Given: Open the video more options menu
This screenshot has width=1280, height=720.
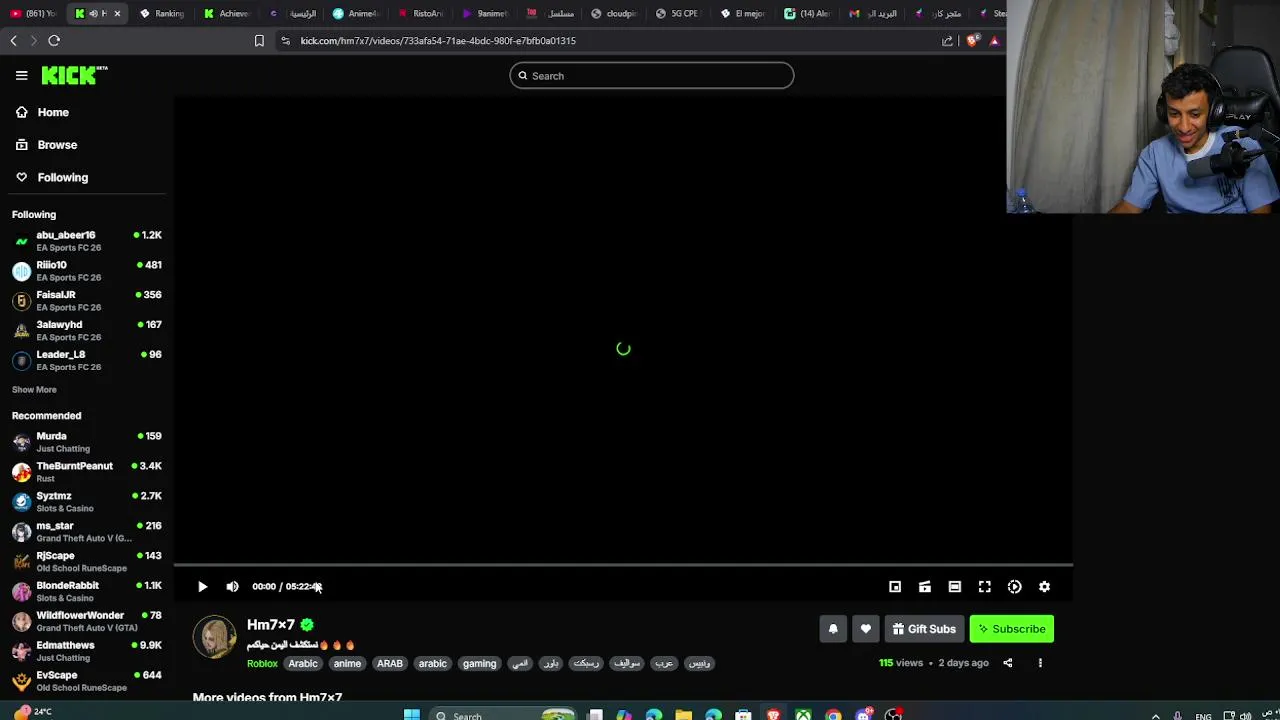Looking at the screenshot, I should pyautogui.click(x=1040, y=663).
